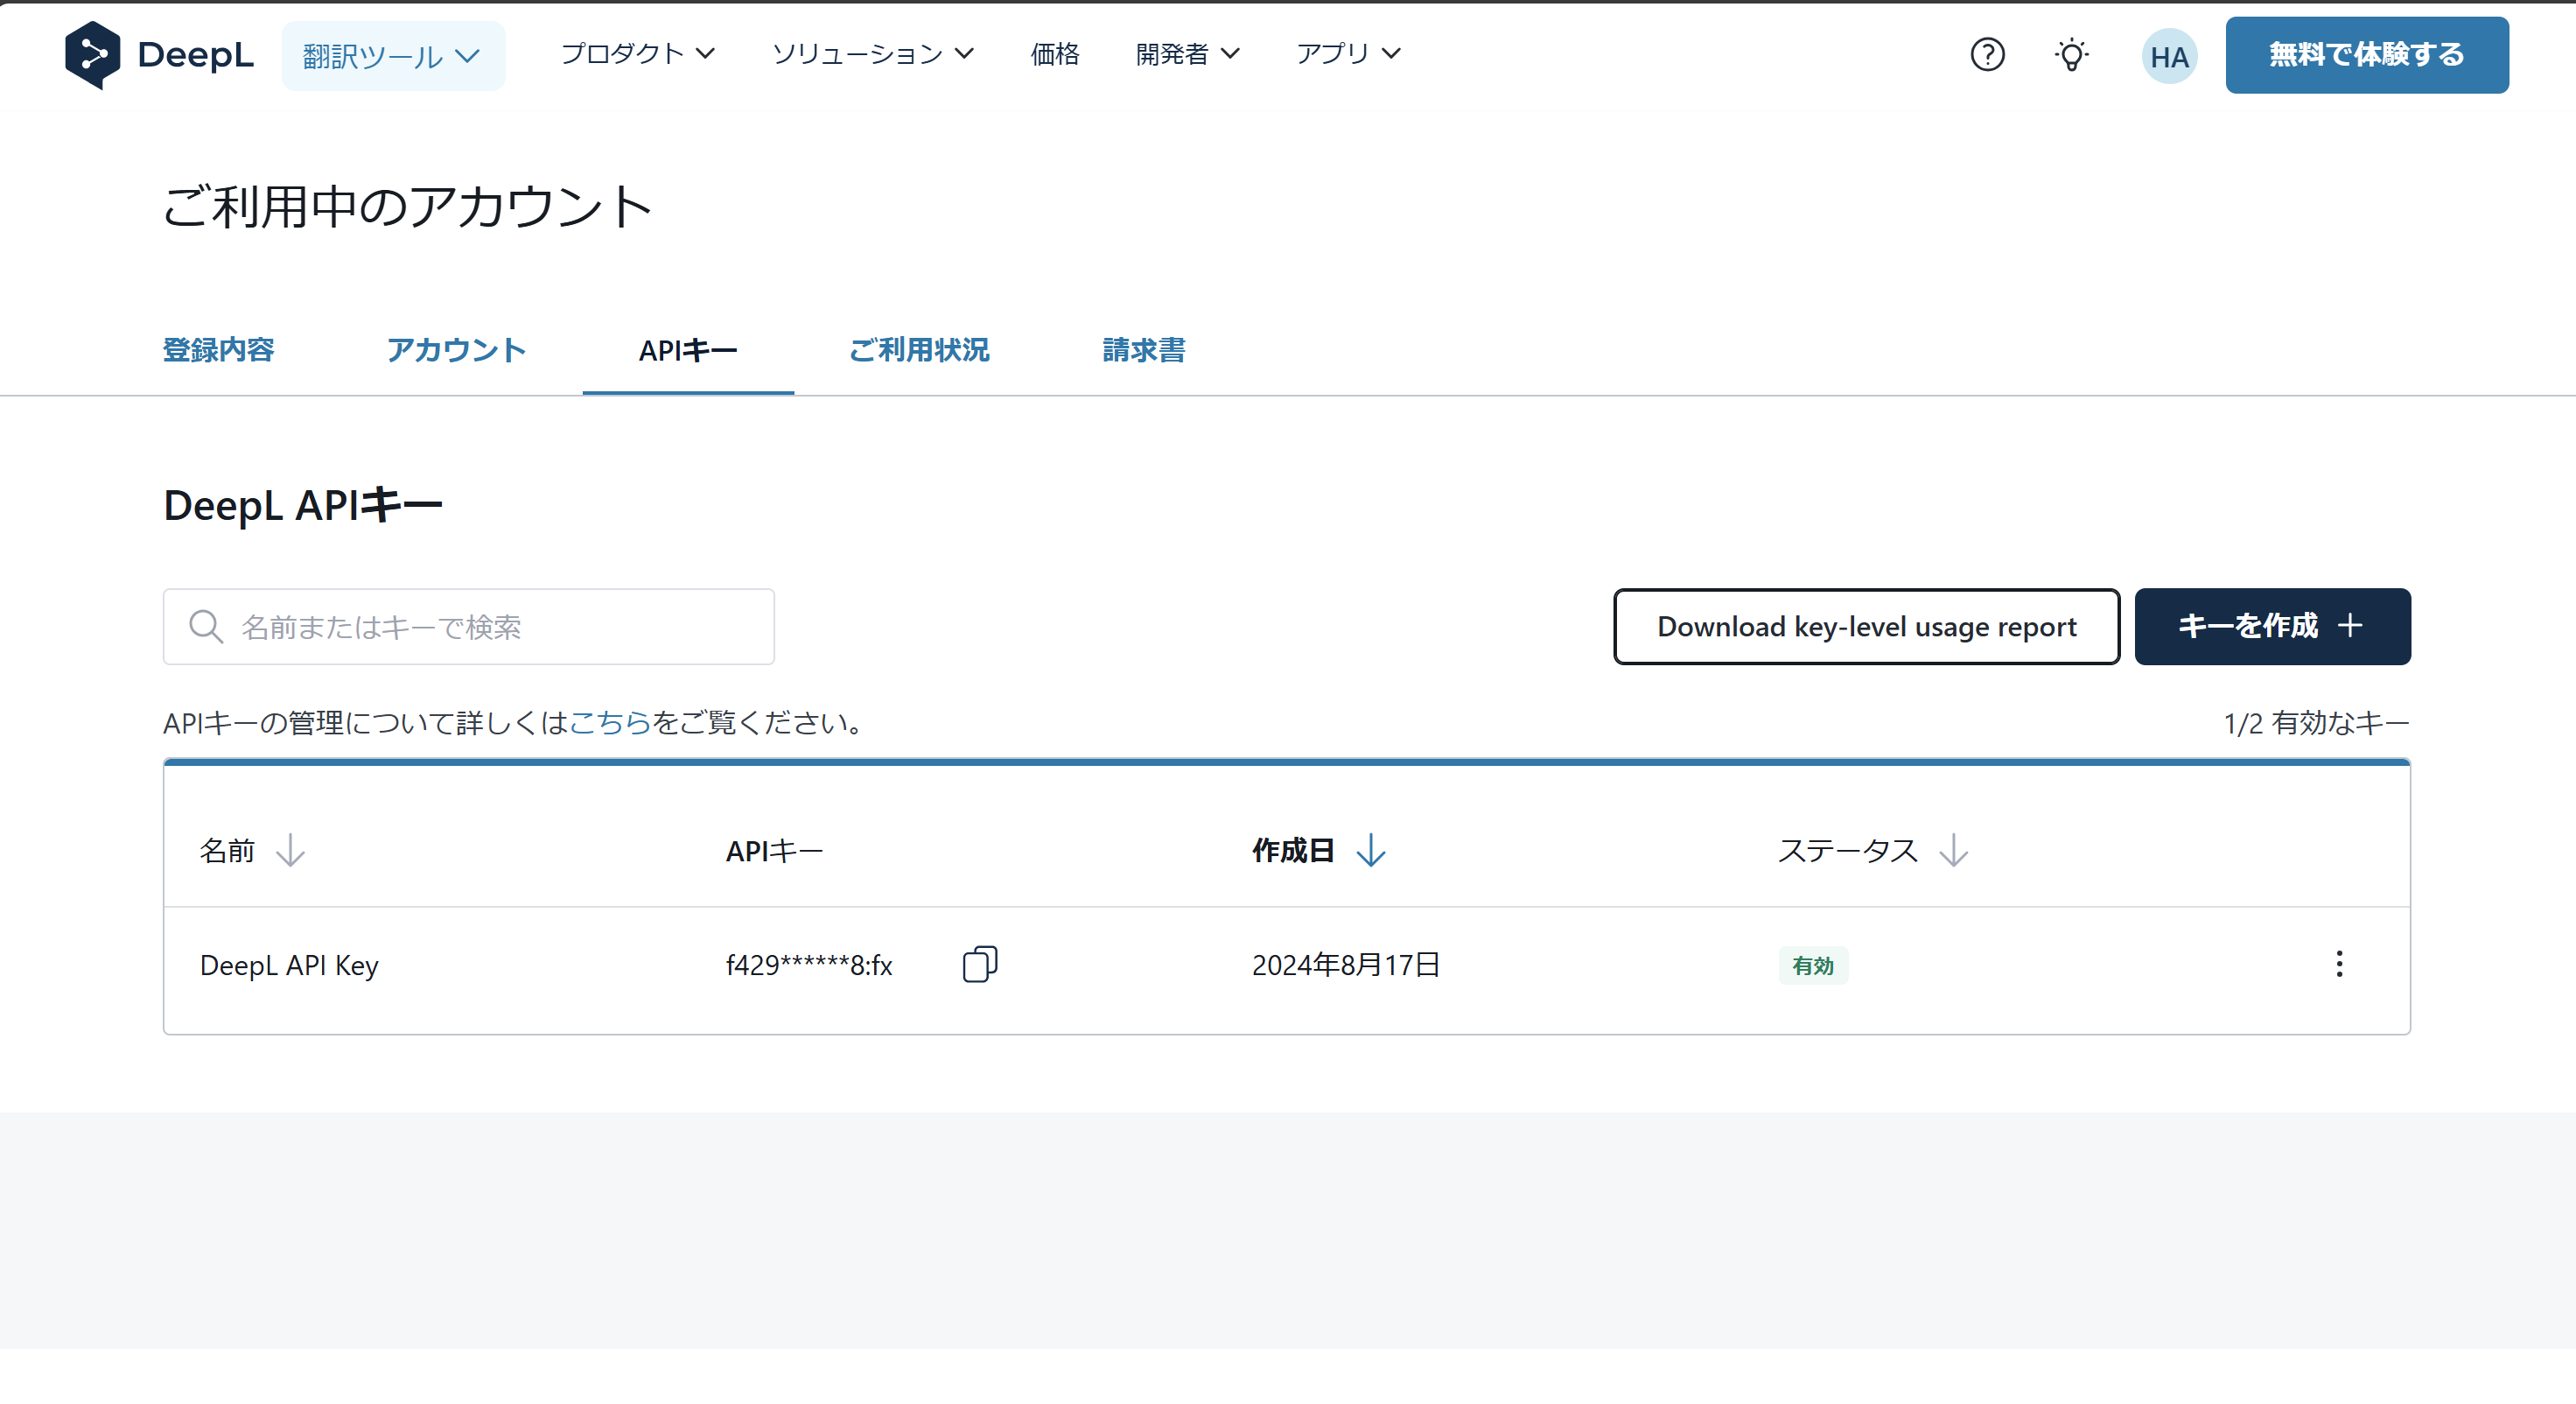The height and width of the screenshot is (1404, 2576).
Task: Open the 価格 page
Action: (1054, 54)
